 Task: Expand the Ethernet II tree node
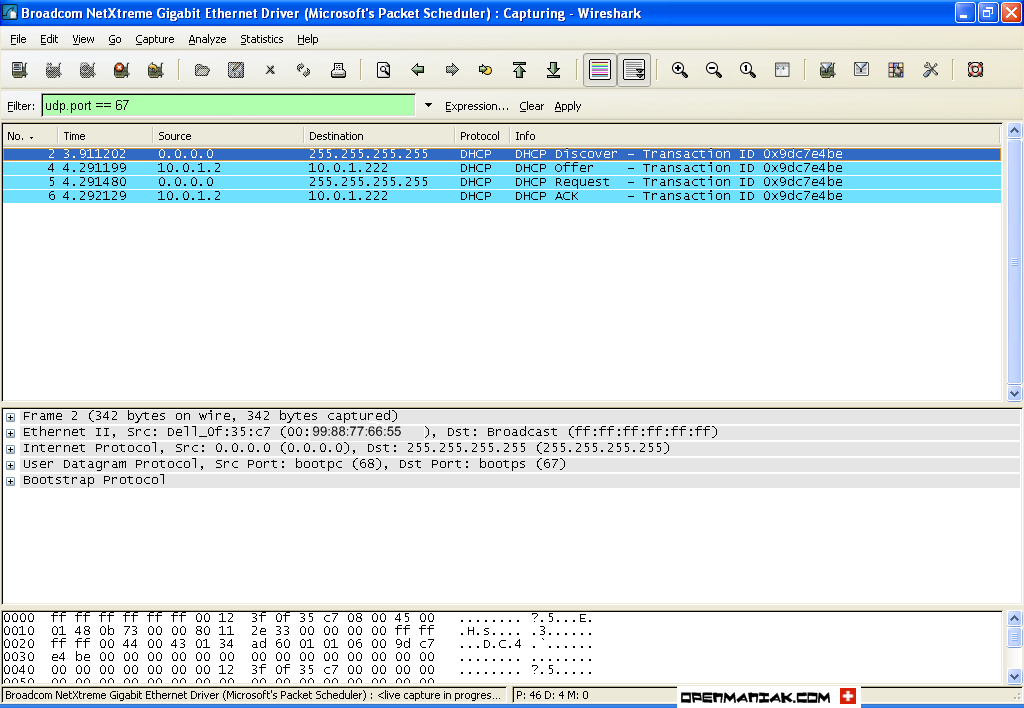click(10, 433)
